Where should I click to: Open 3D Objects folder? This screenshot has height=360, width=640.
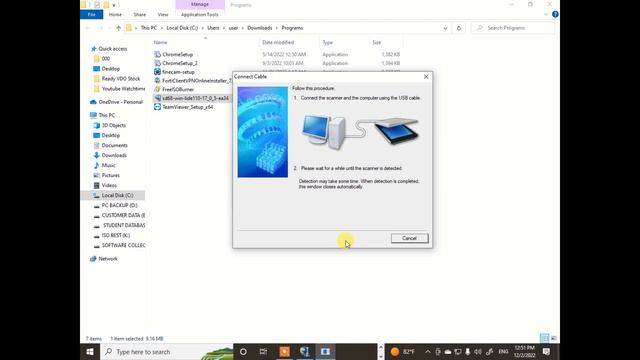coord(113,125)
